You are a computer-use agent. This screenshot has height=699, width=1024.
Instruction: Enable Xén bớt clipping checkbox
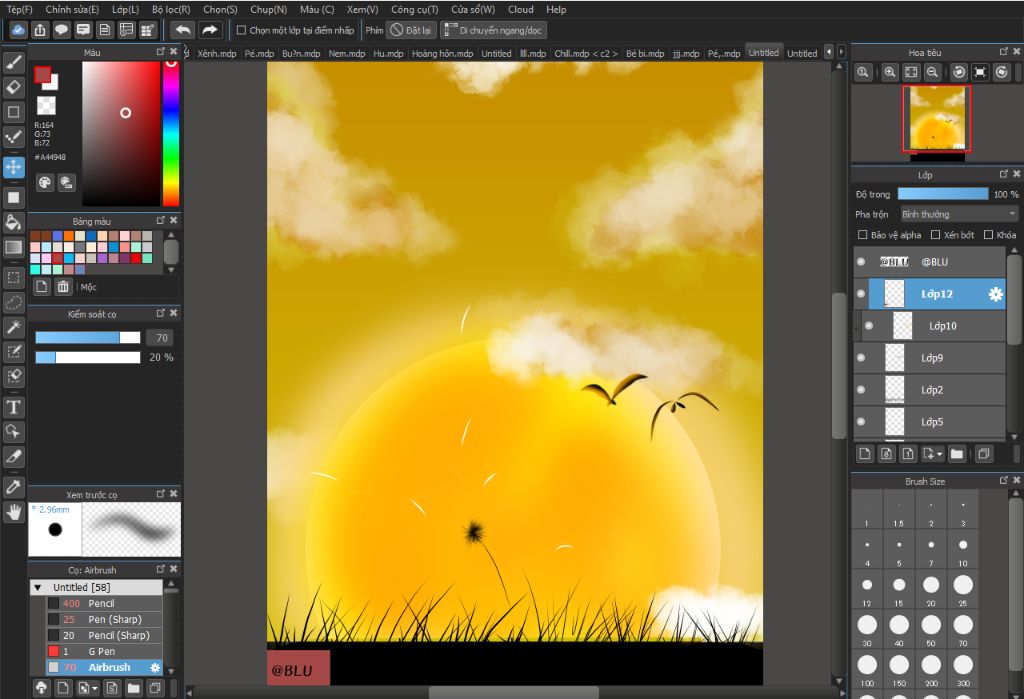(935, 235)
